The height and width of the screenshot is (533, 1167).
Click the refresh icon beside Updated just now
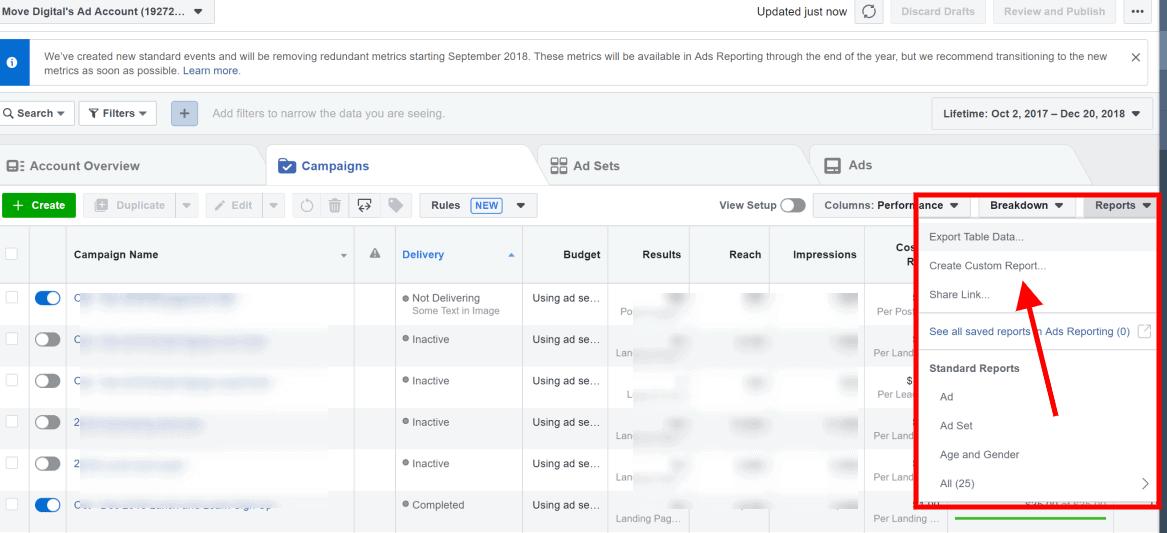[x=869, y=12]
